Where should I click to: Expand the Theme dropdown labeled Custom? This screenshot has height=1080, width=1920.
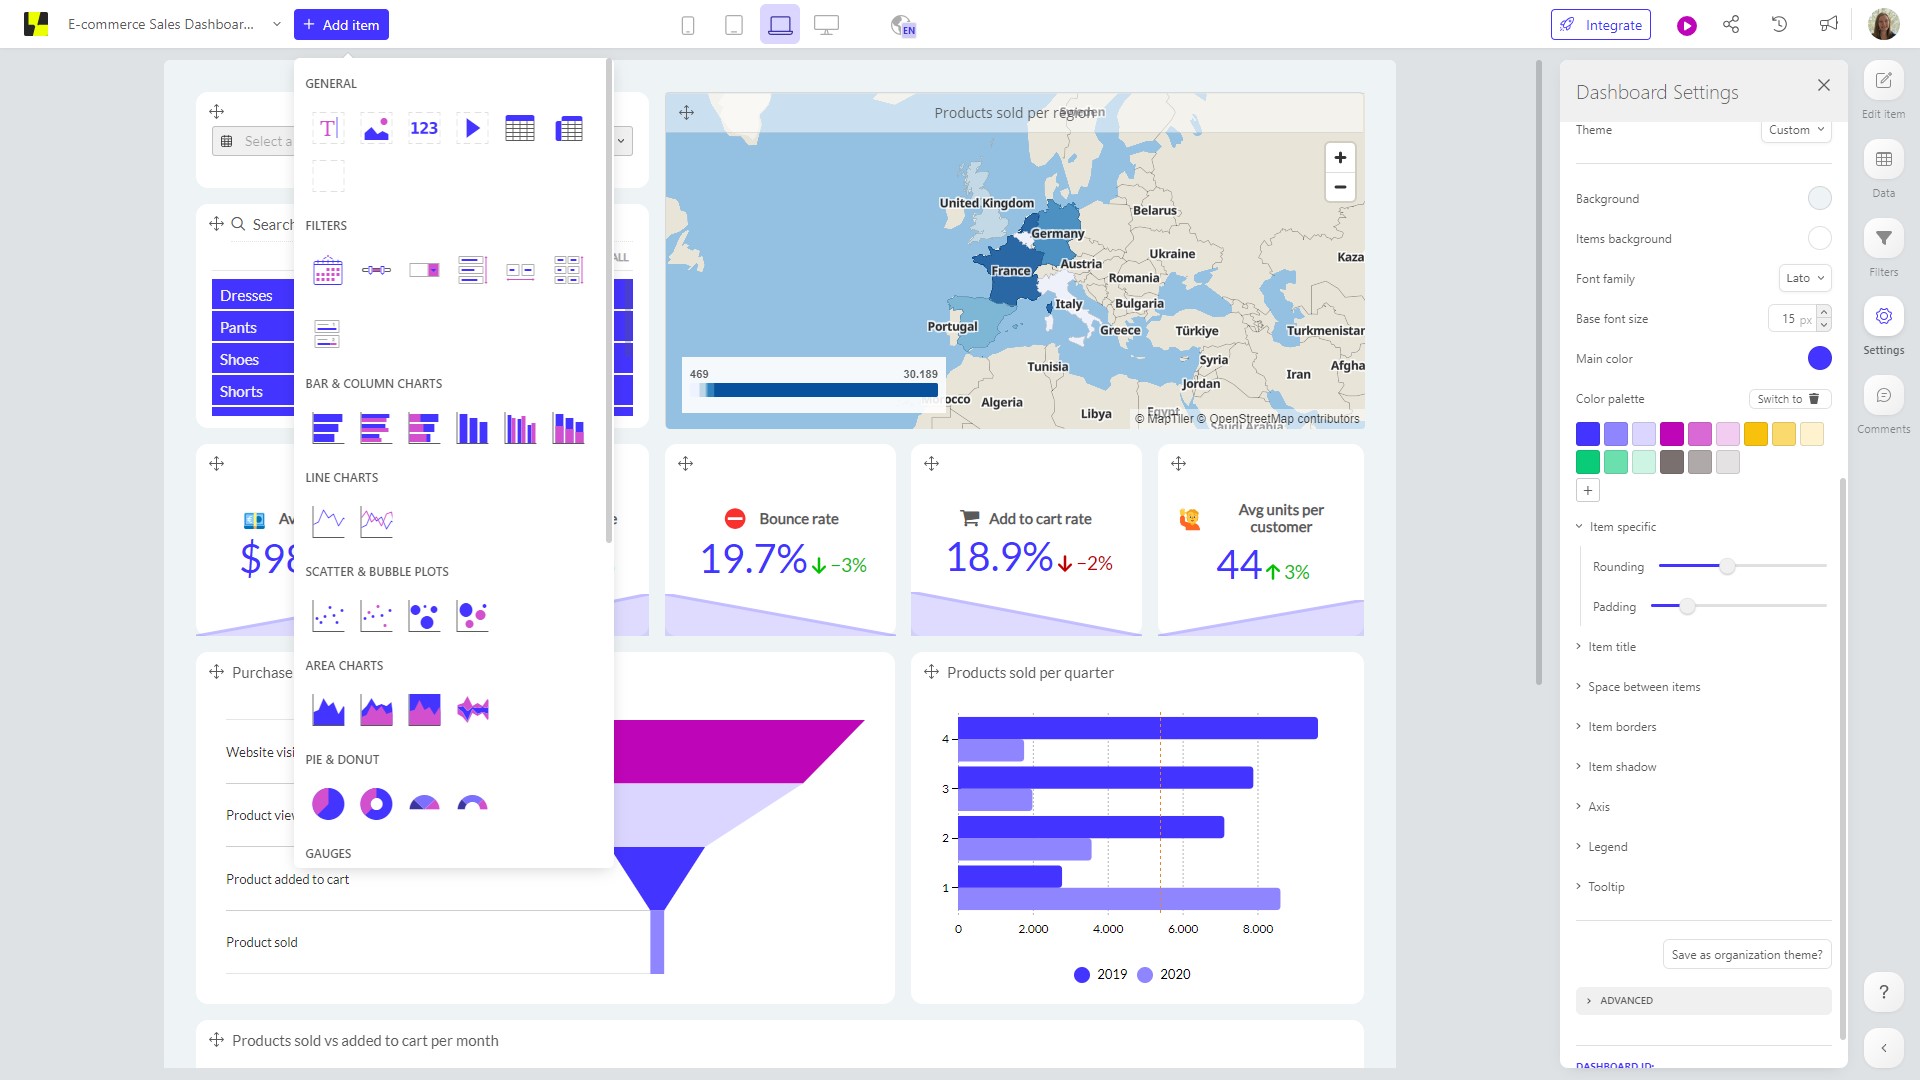coord(1796,129)
